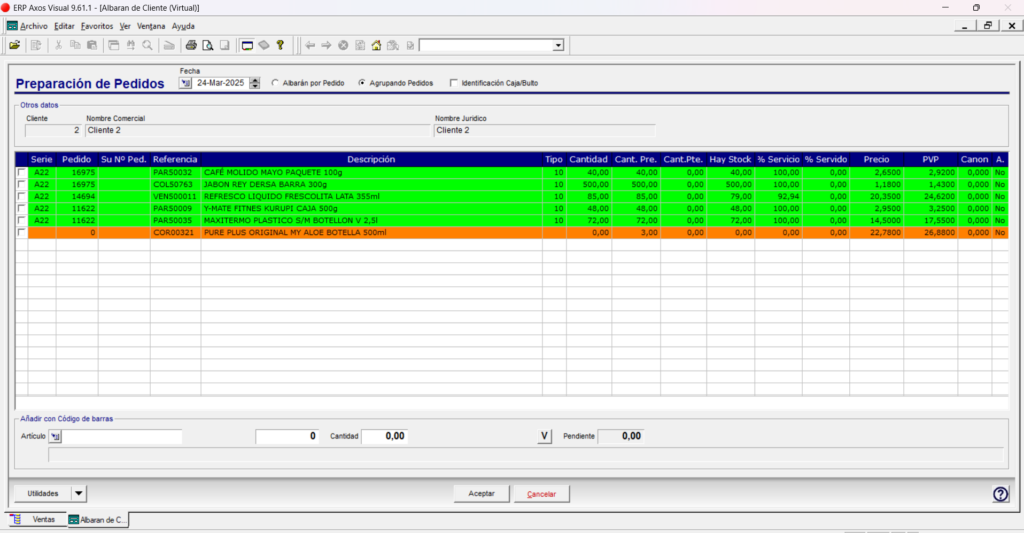Click the open folder toolbar icon
The height and width of the screenshot is (533, 1024).
pos(14,45)
